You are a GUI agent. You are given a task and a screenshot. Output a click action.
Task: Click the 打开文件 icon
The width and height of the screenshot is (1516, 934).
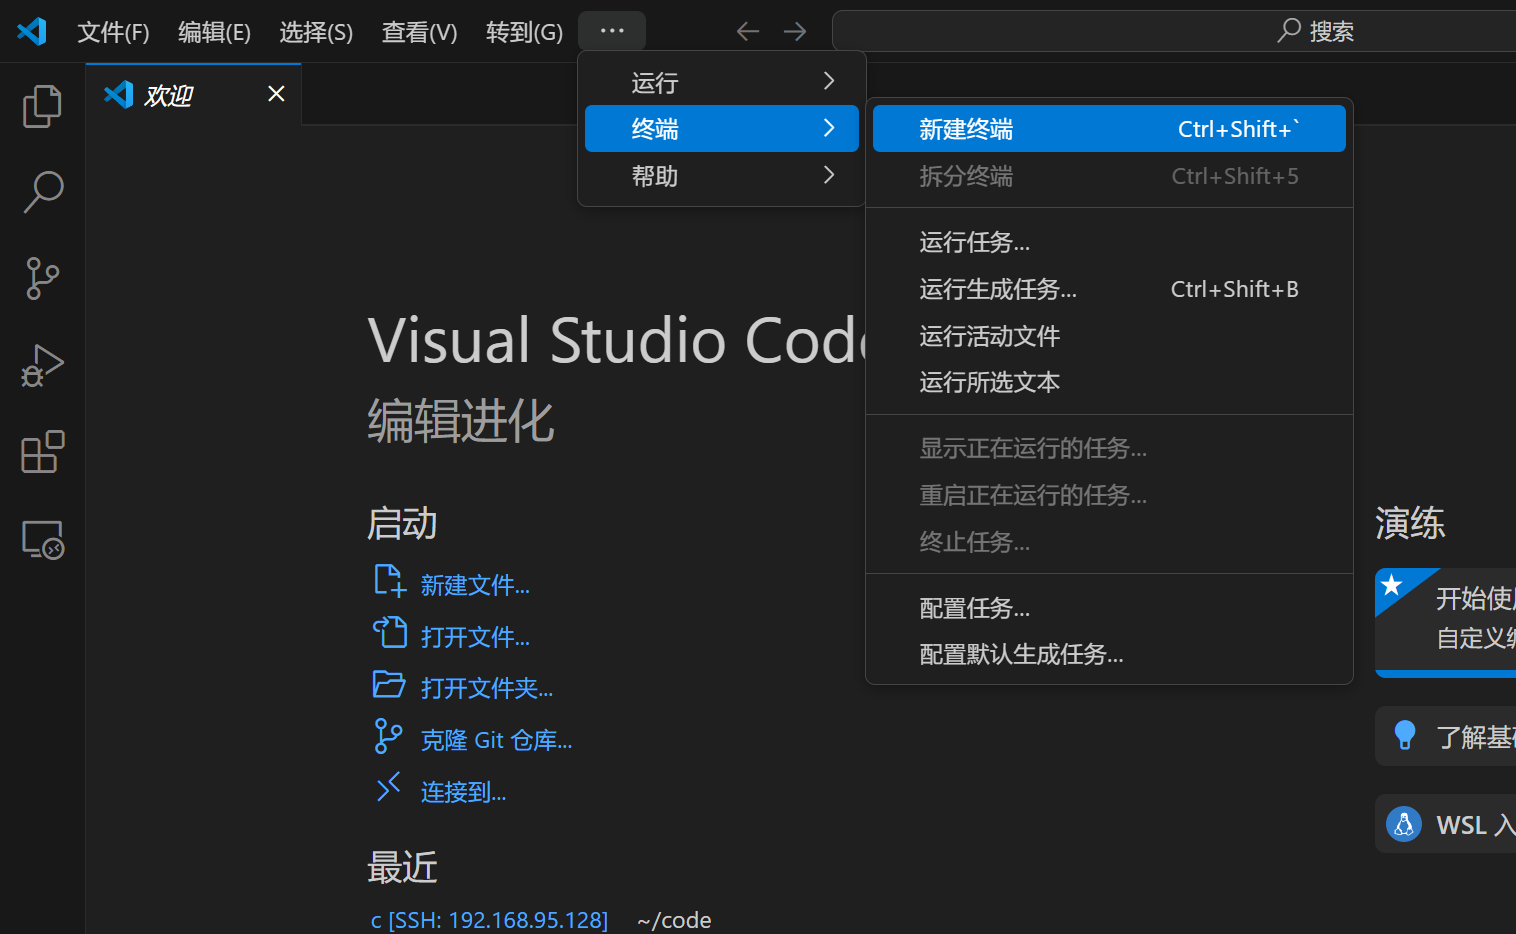click(x=389, y=633)
